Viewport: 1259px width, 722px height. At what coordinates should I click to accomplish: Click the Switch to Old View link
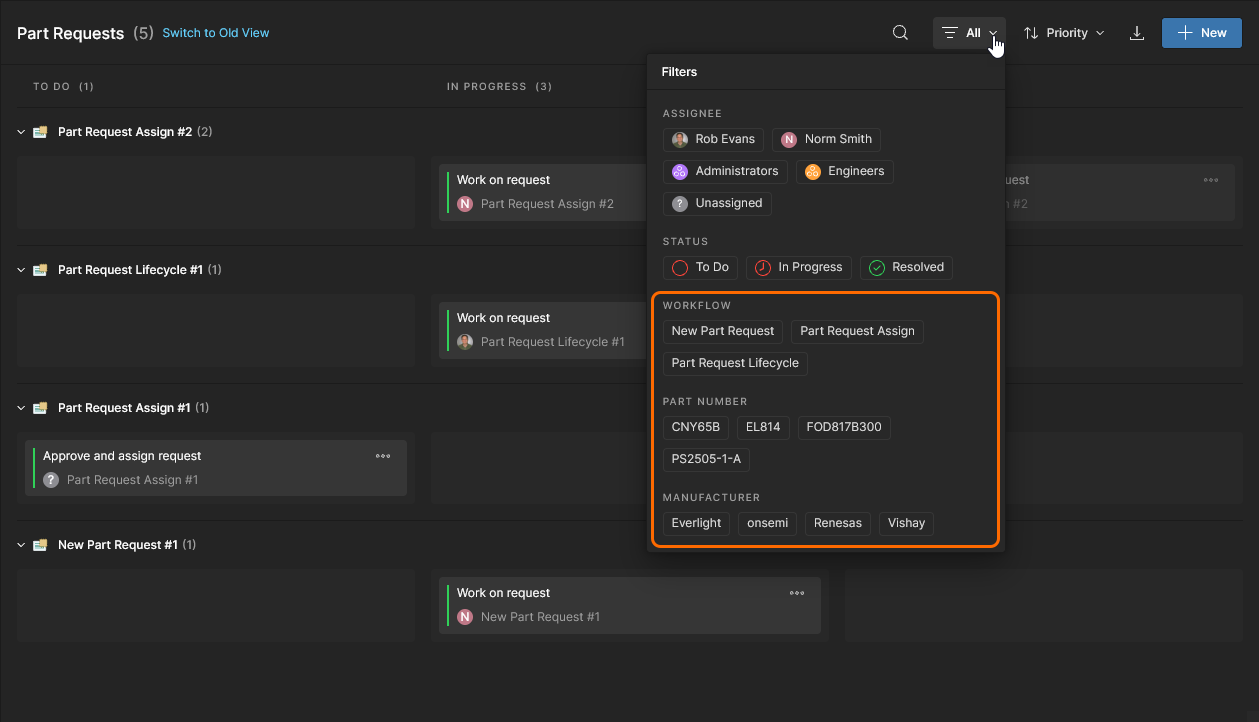point(216,33)
